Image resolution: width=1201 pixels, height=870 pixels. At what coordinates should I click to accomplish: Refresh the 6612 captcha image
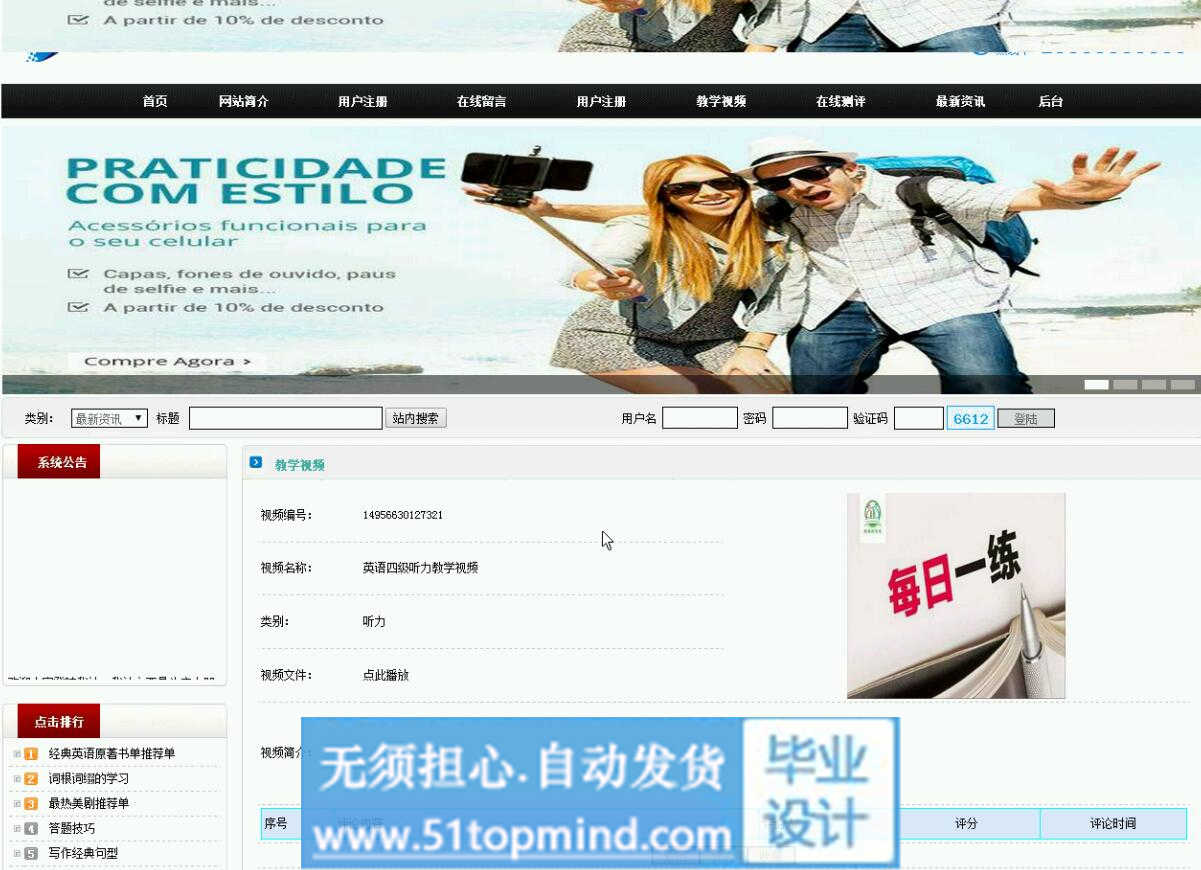(x=971, y=419)
